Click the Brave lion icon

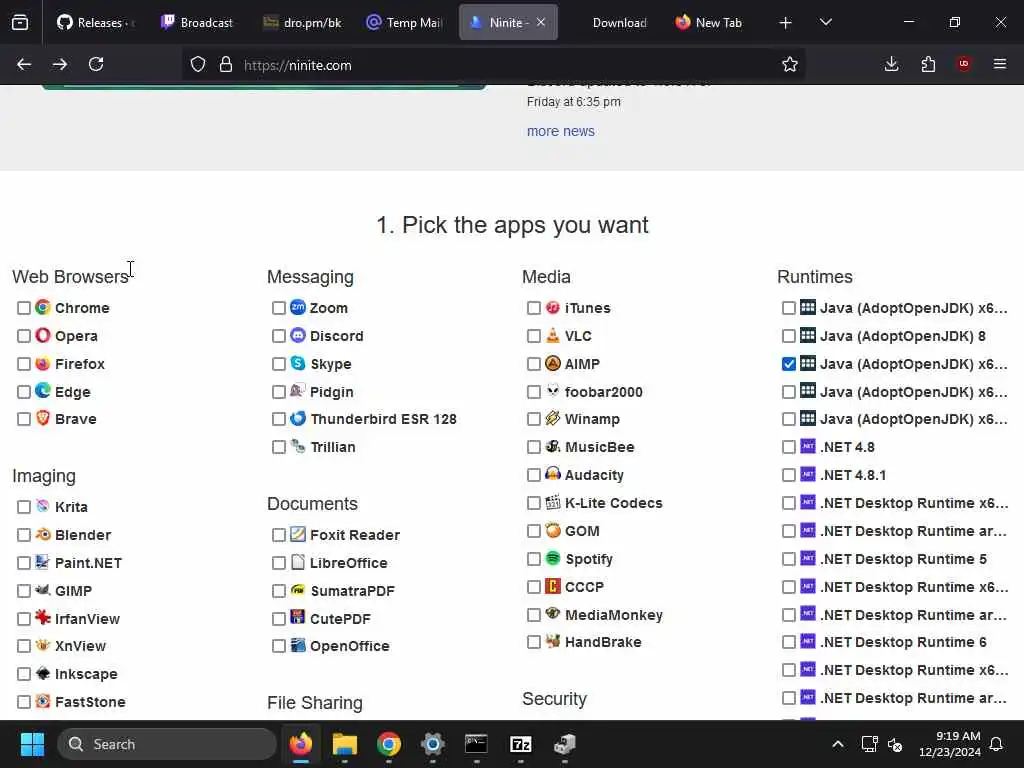pos(43,418)
